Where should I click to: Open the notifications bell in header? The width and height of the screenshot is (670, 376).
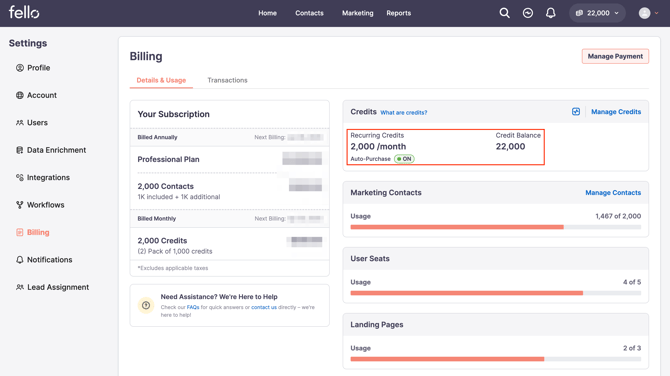tap(551, 13)
